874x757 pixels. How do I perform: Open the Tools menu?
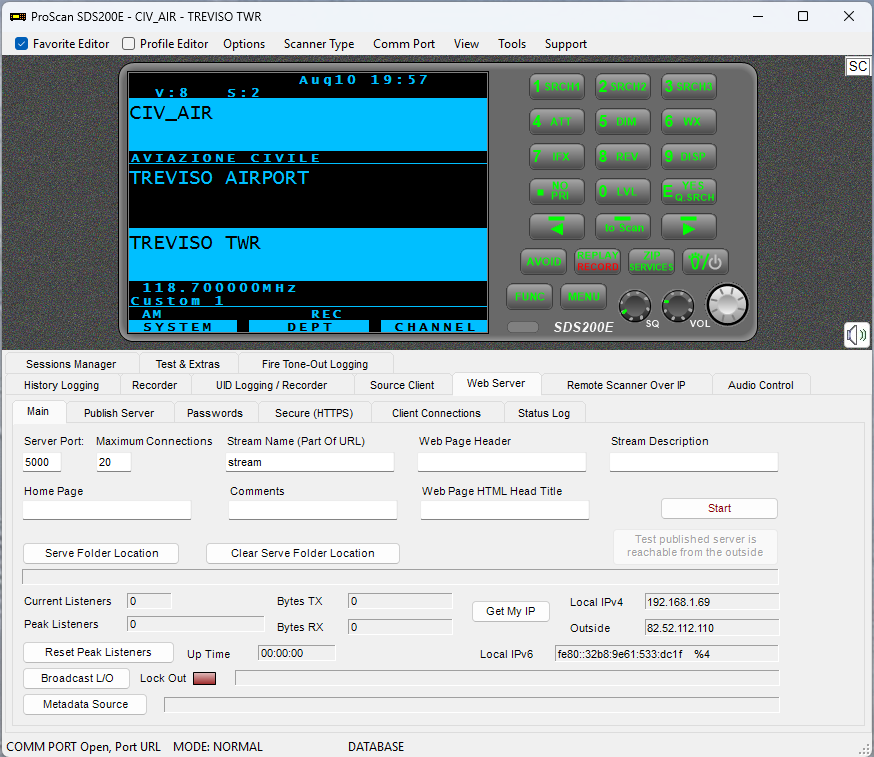(x=512, y=44)
